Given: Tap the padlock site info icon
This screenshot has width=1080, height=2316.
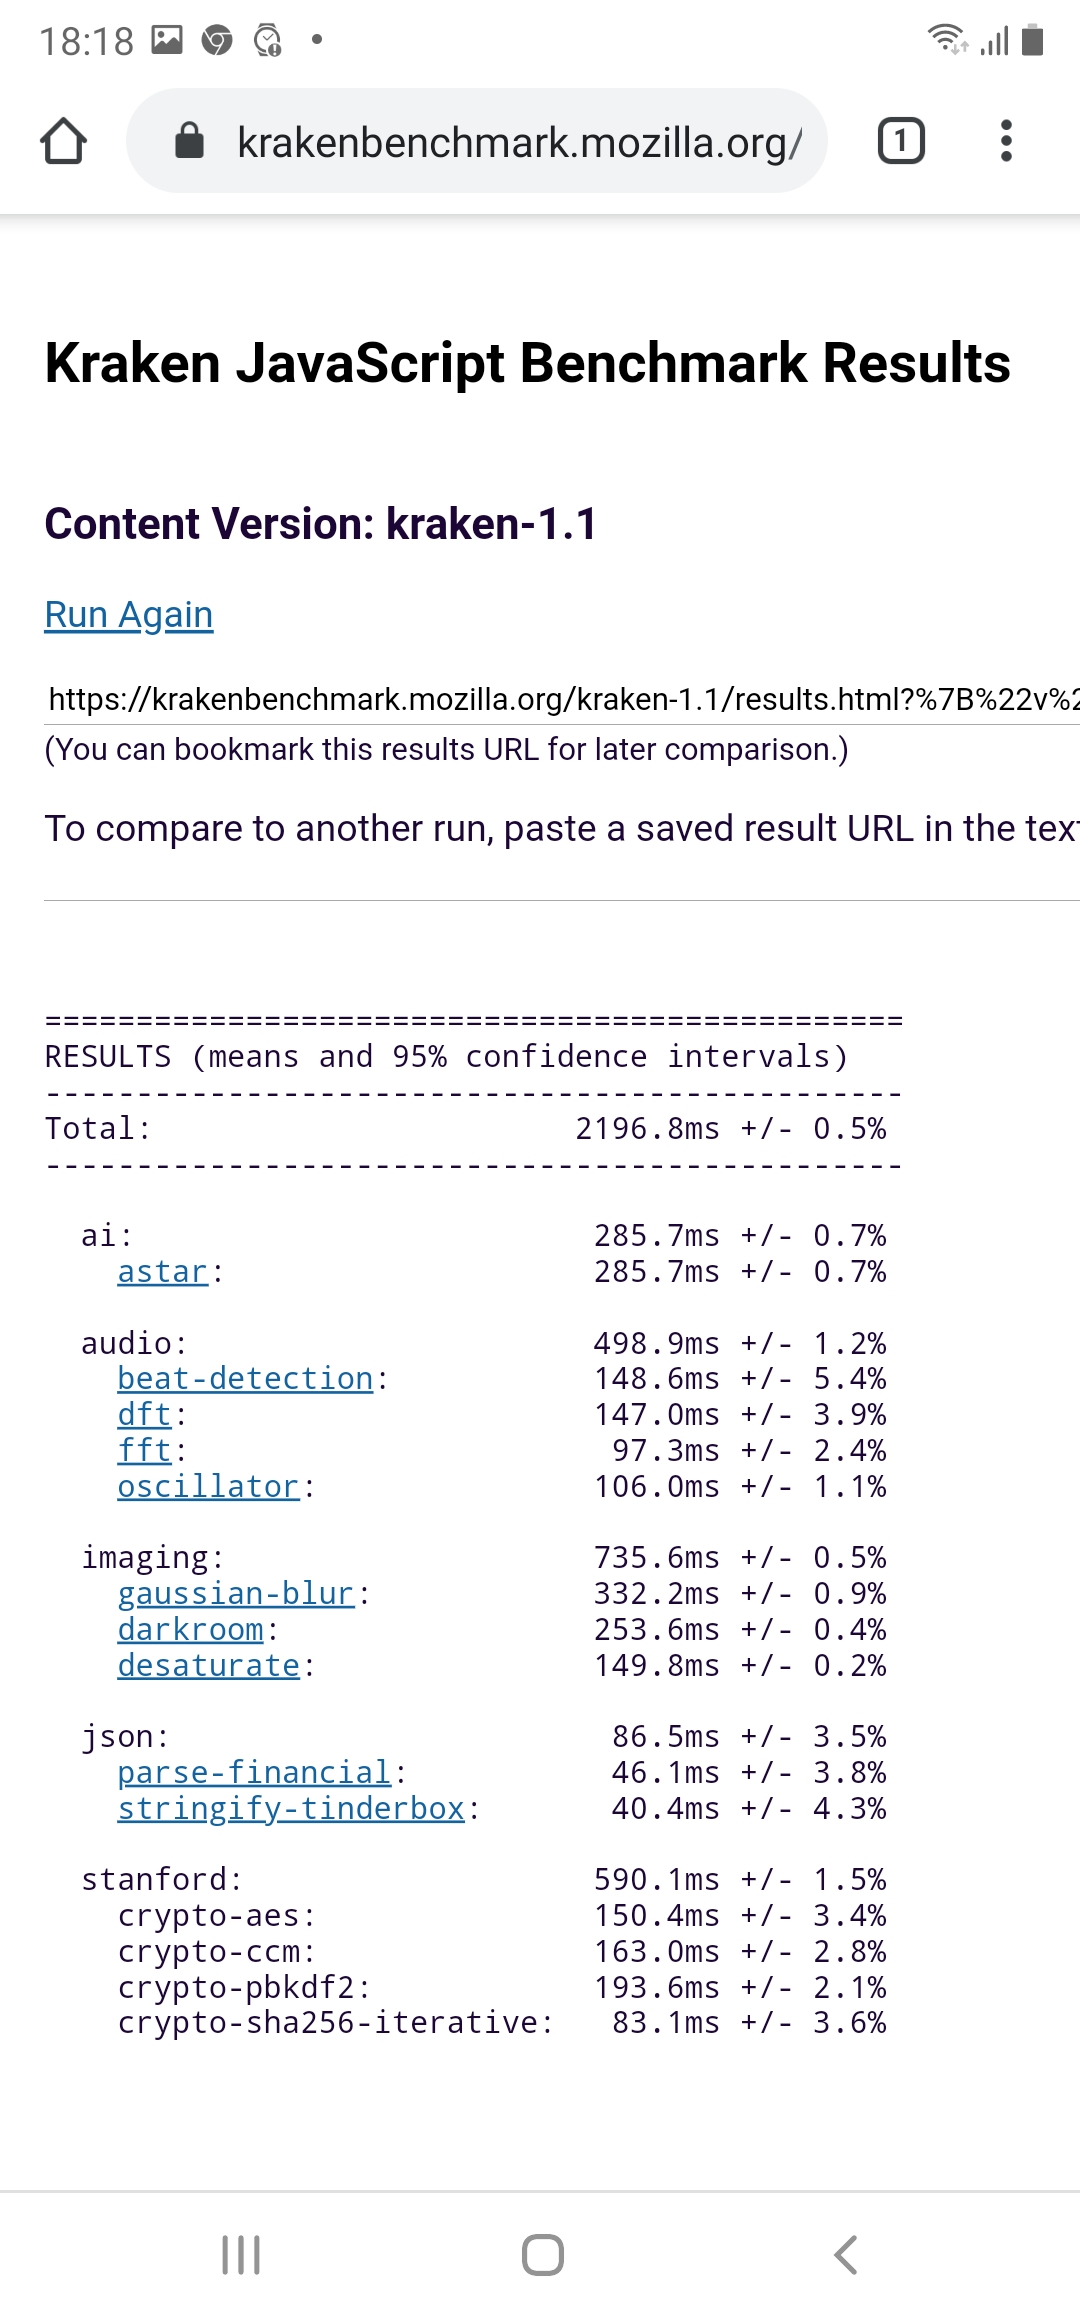Looking at the screenshot, I should click(x=189, y=141).
